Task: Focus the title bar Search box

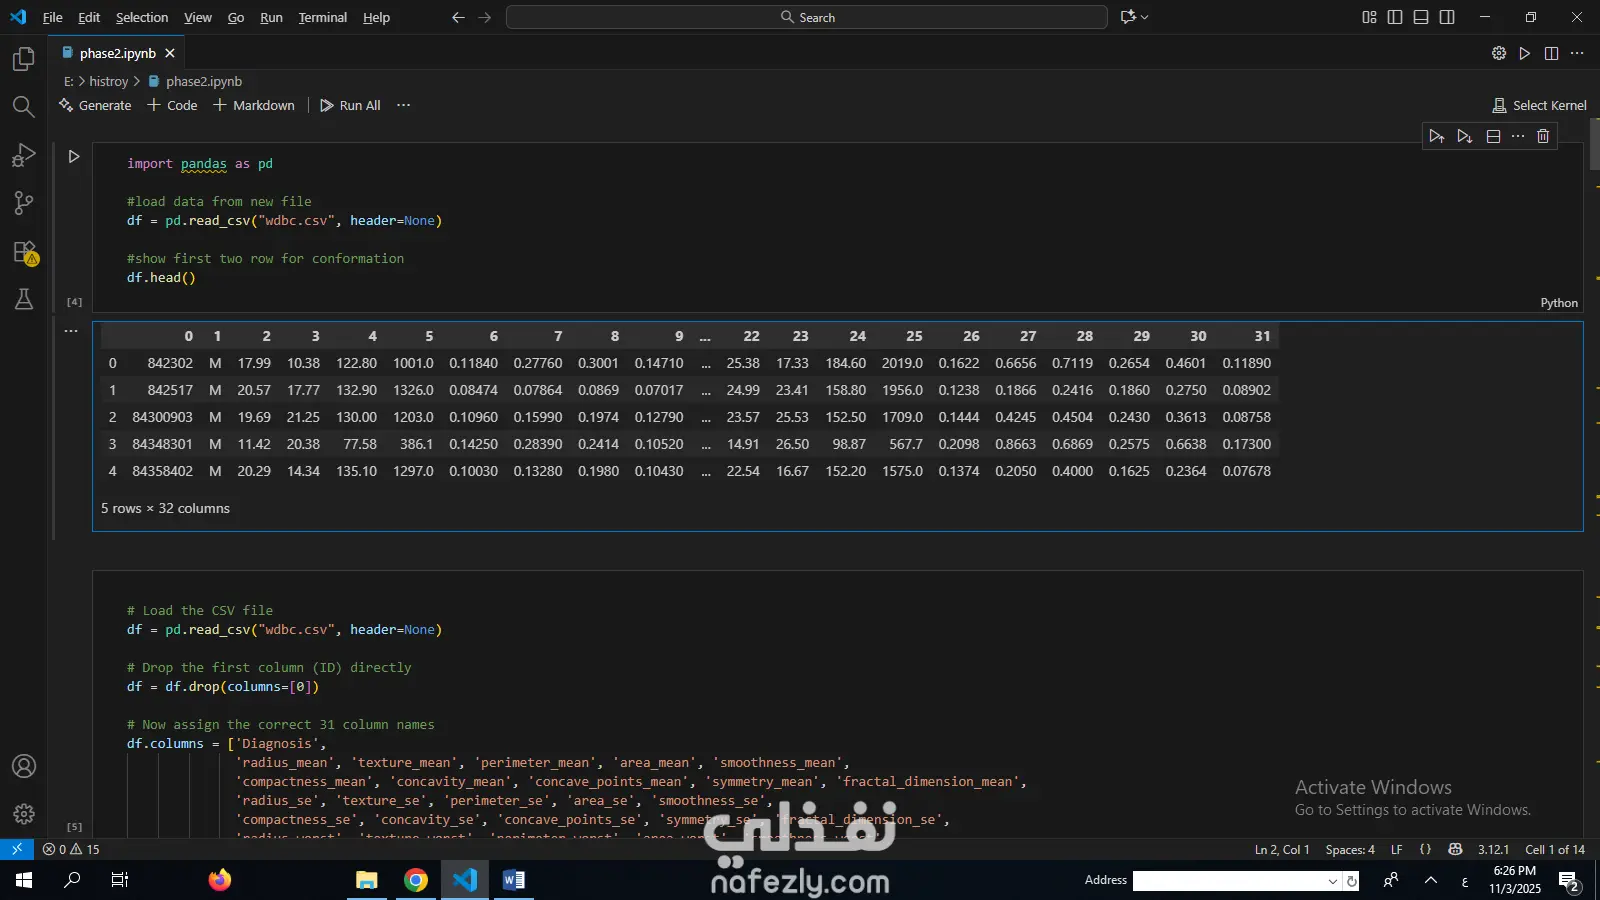Action: pyautogui.click(x=807, y=17)
